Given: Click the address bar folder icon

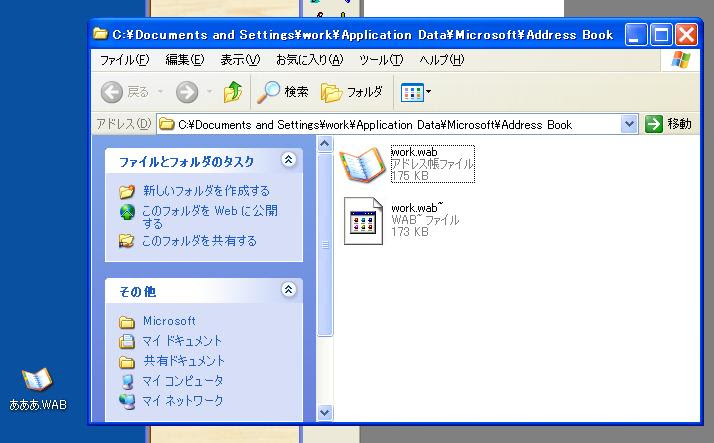Looking at the screenshot, I should click(x=167, y=124).
